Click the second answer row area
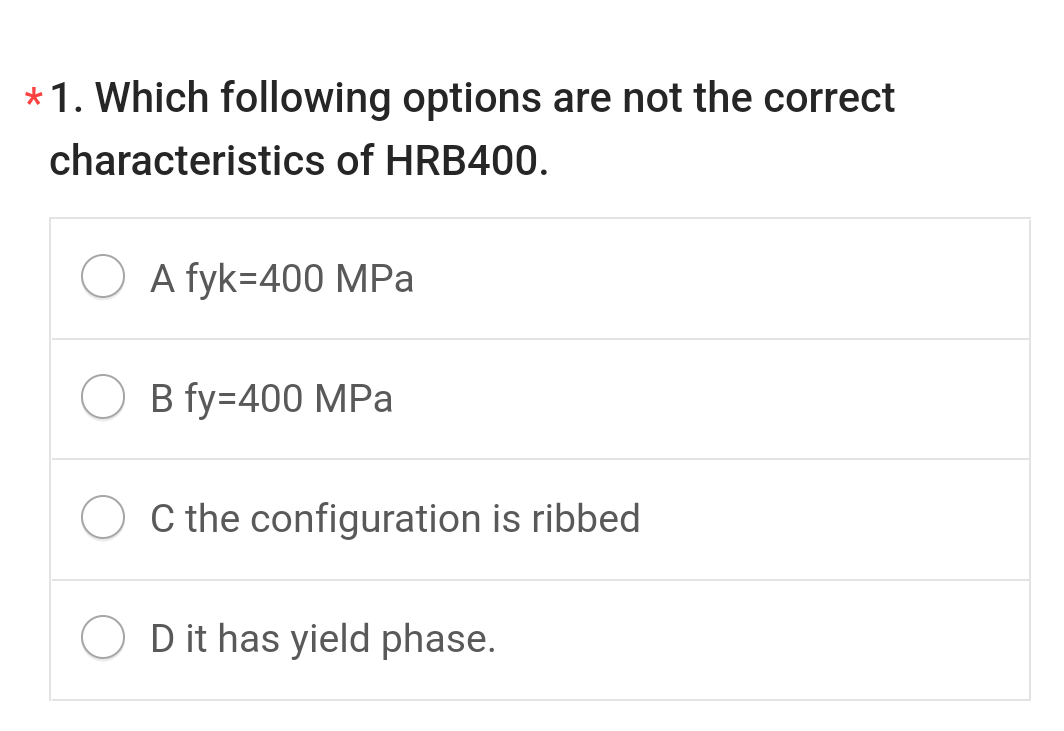1064x731 pixels. point(540,398)
